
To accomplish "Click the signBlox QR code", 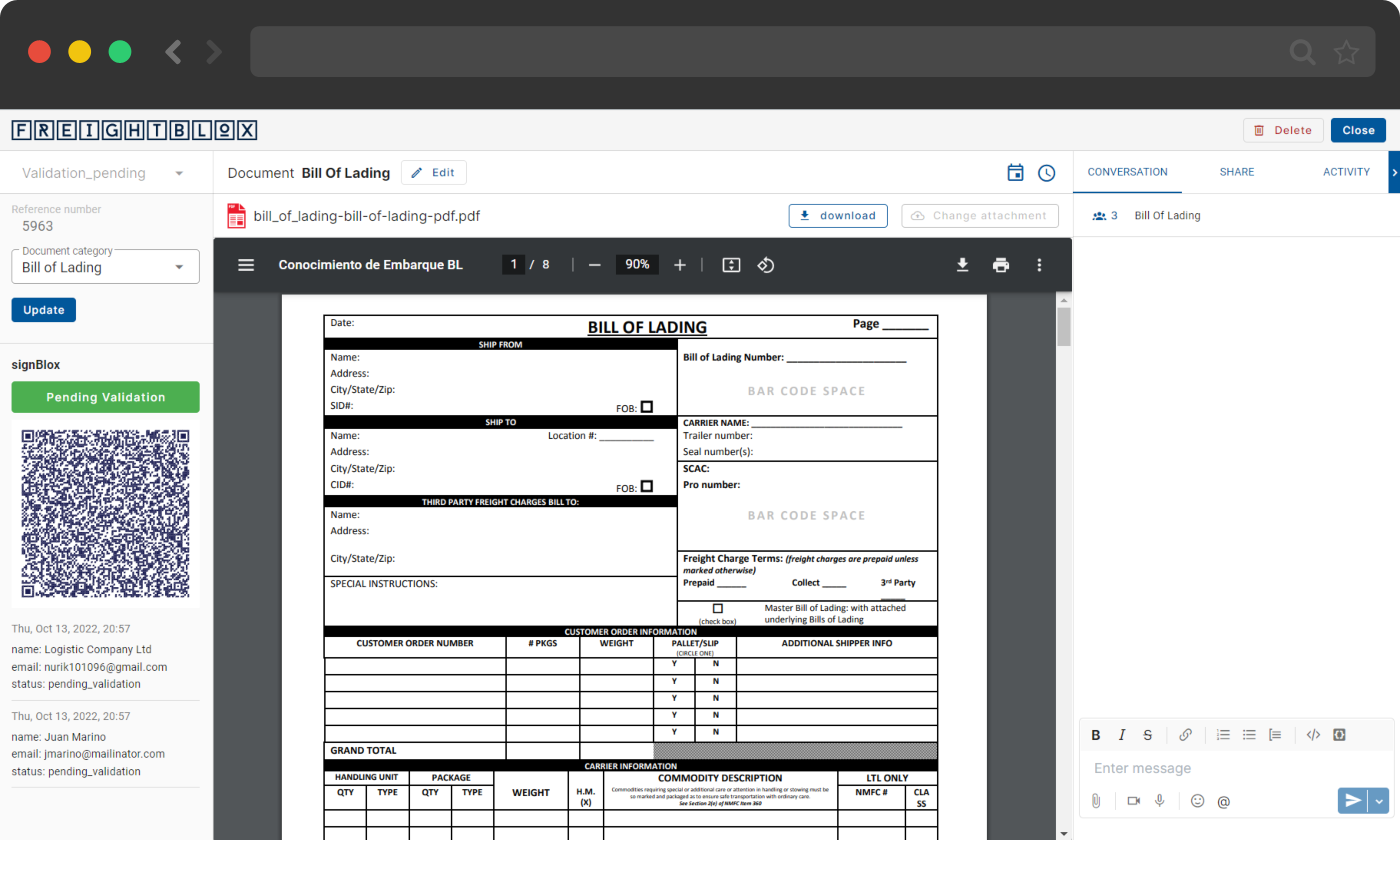I will click(x=106, y=514).
